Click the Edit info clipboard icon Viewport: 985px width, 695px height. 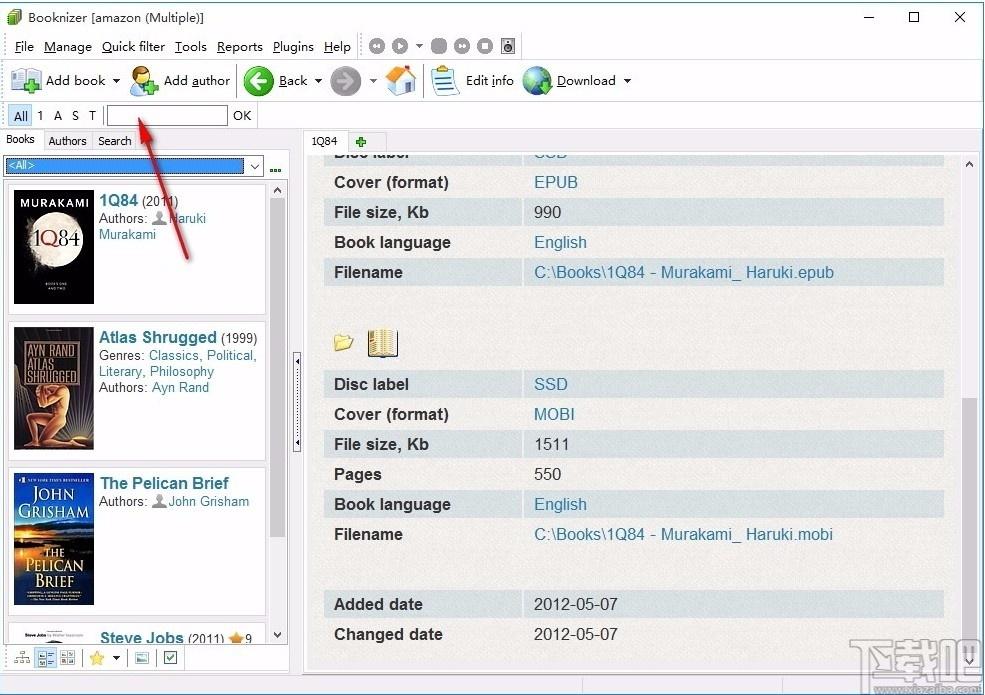click(x=445, y=81)
